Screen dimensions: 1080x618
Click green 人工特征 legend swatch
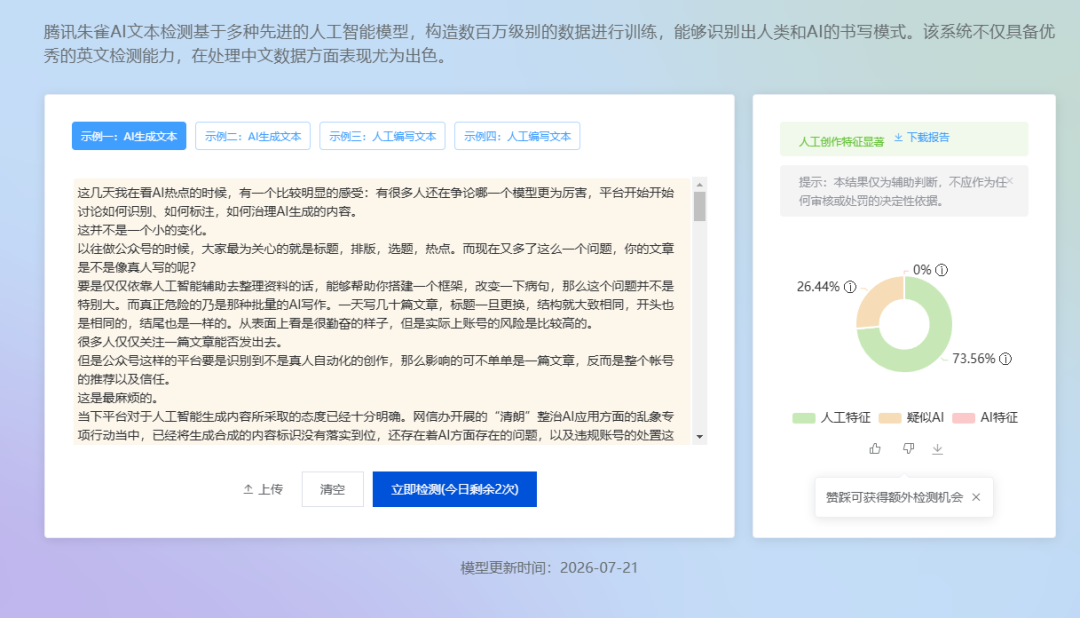pos(804,418)
